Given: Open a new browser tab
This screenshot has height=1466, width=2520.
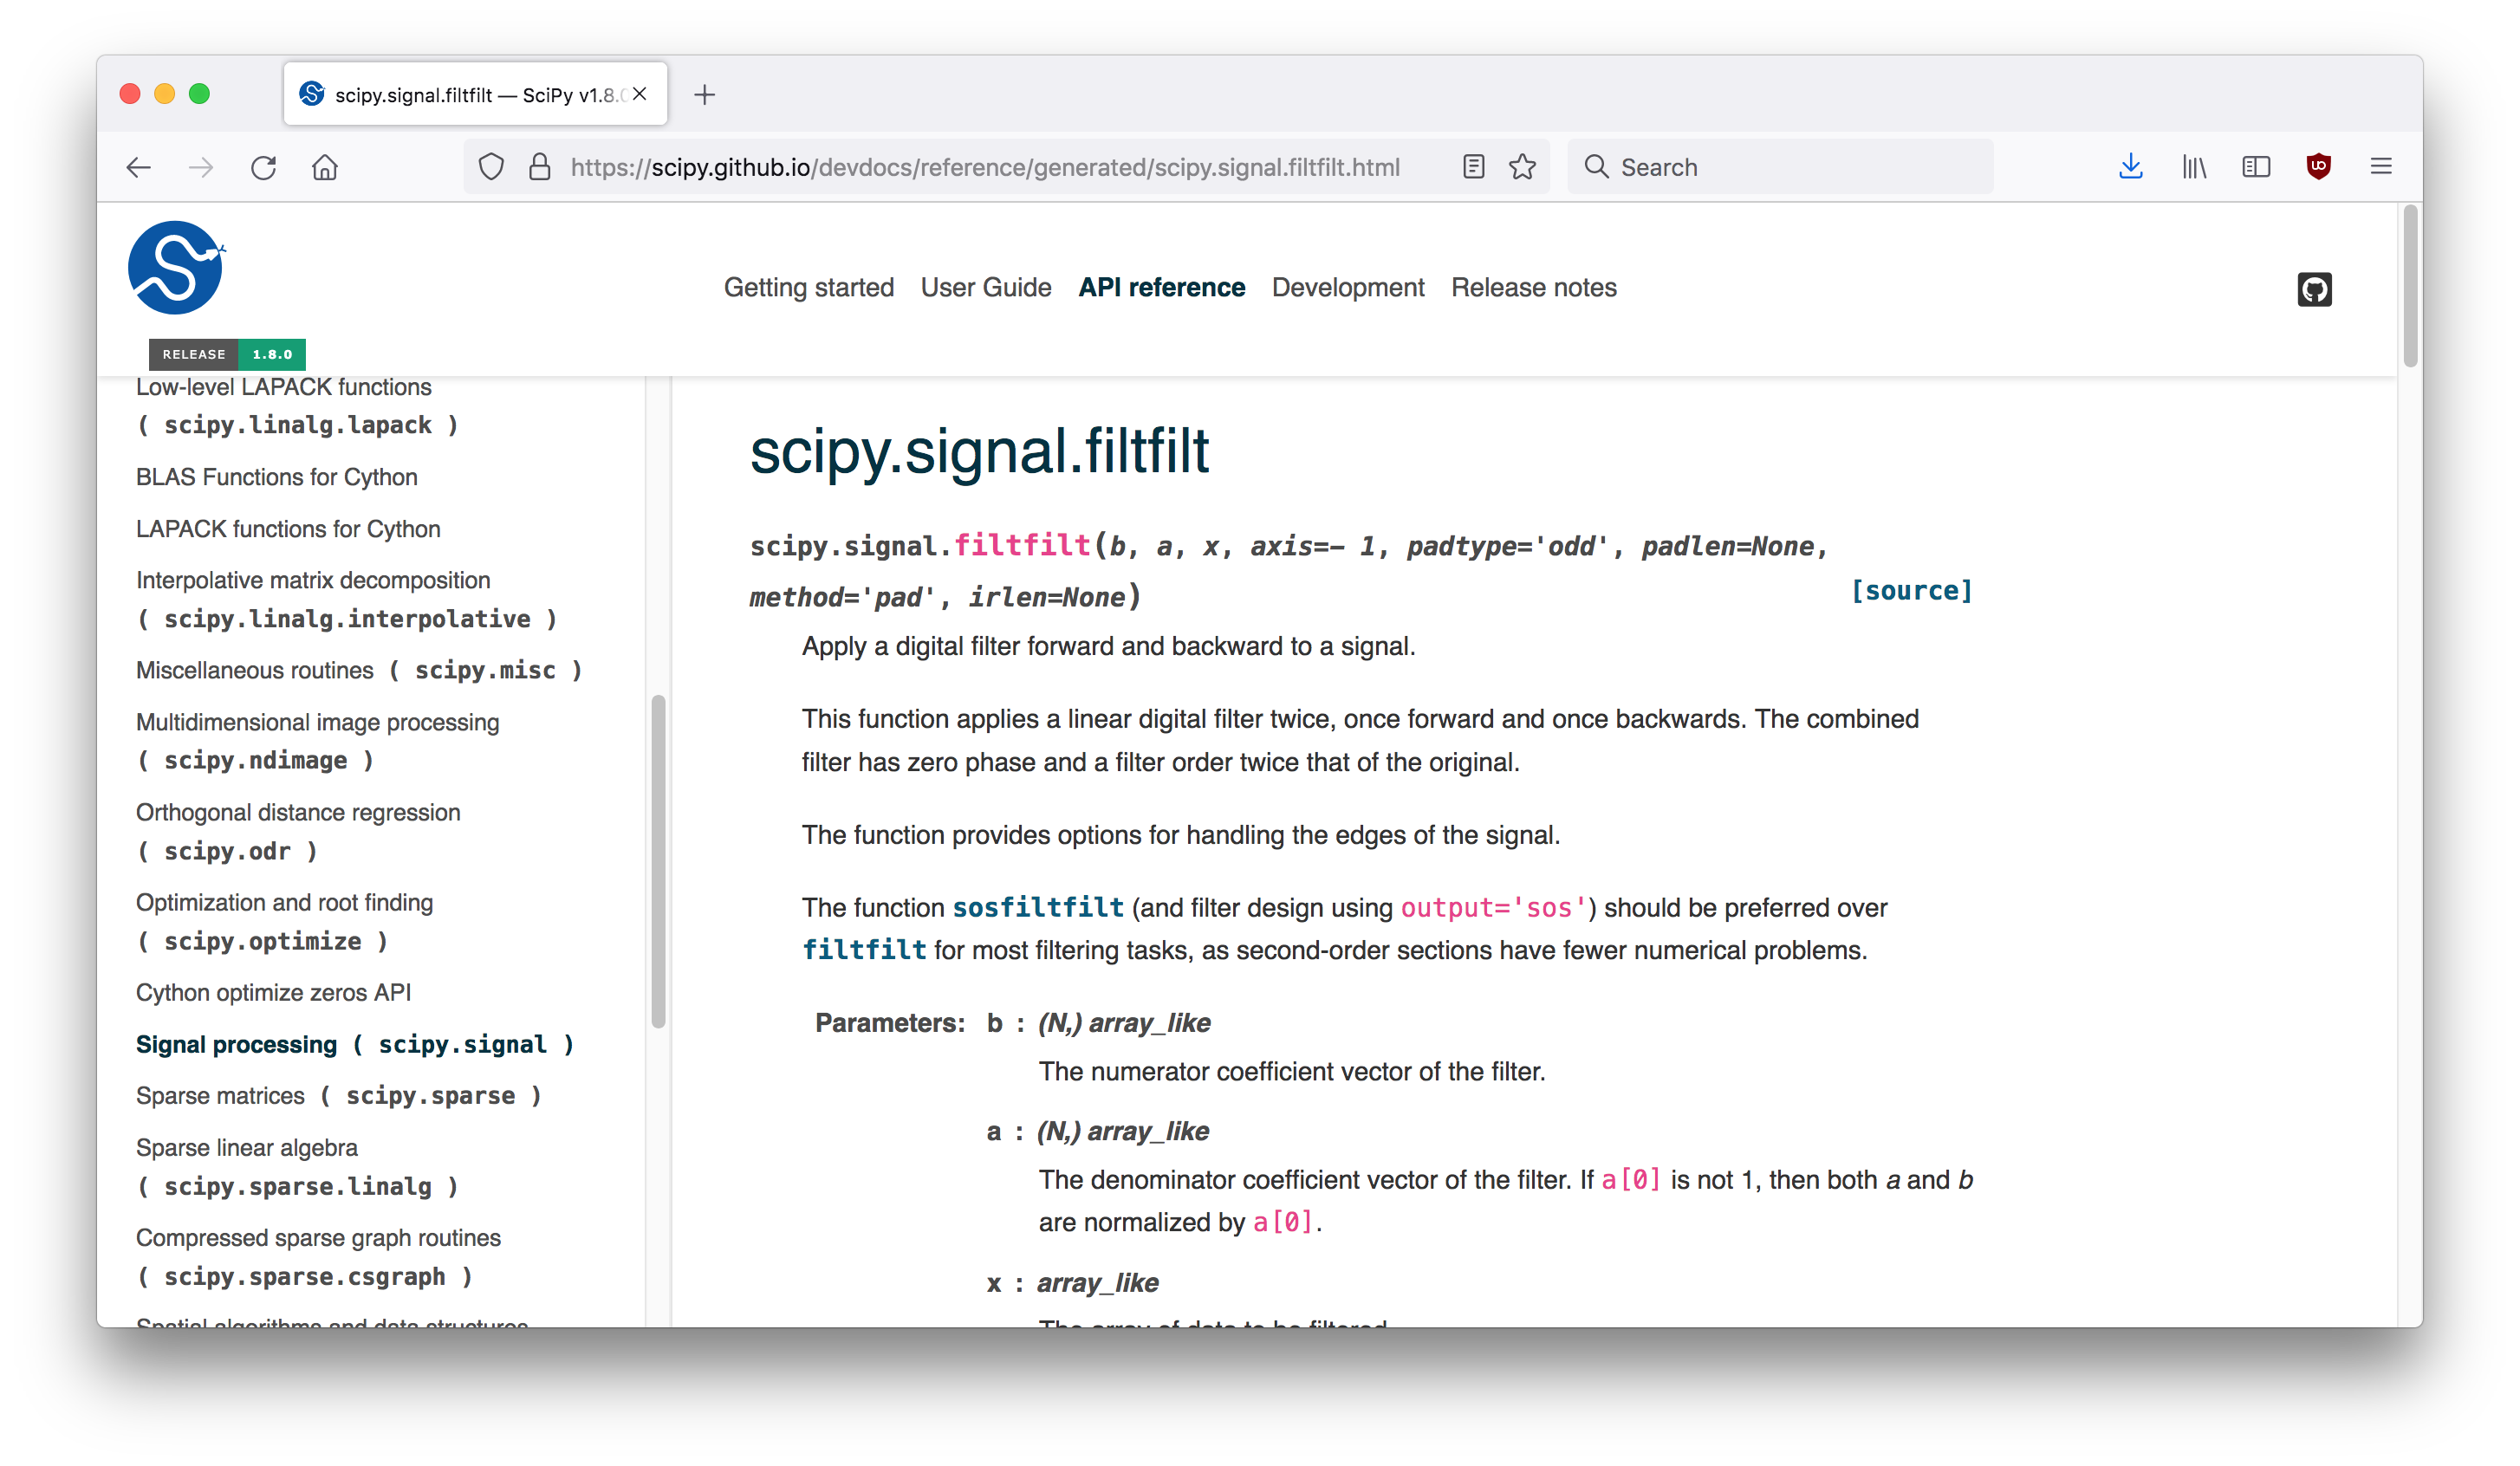Looking at the screenshot, I should pyautogui.click(x=706, y=94).
